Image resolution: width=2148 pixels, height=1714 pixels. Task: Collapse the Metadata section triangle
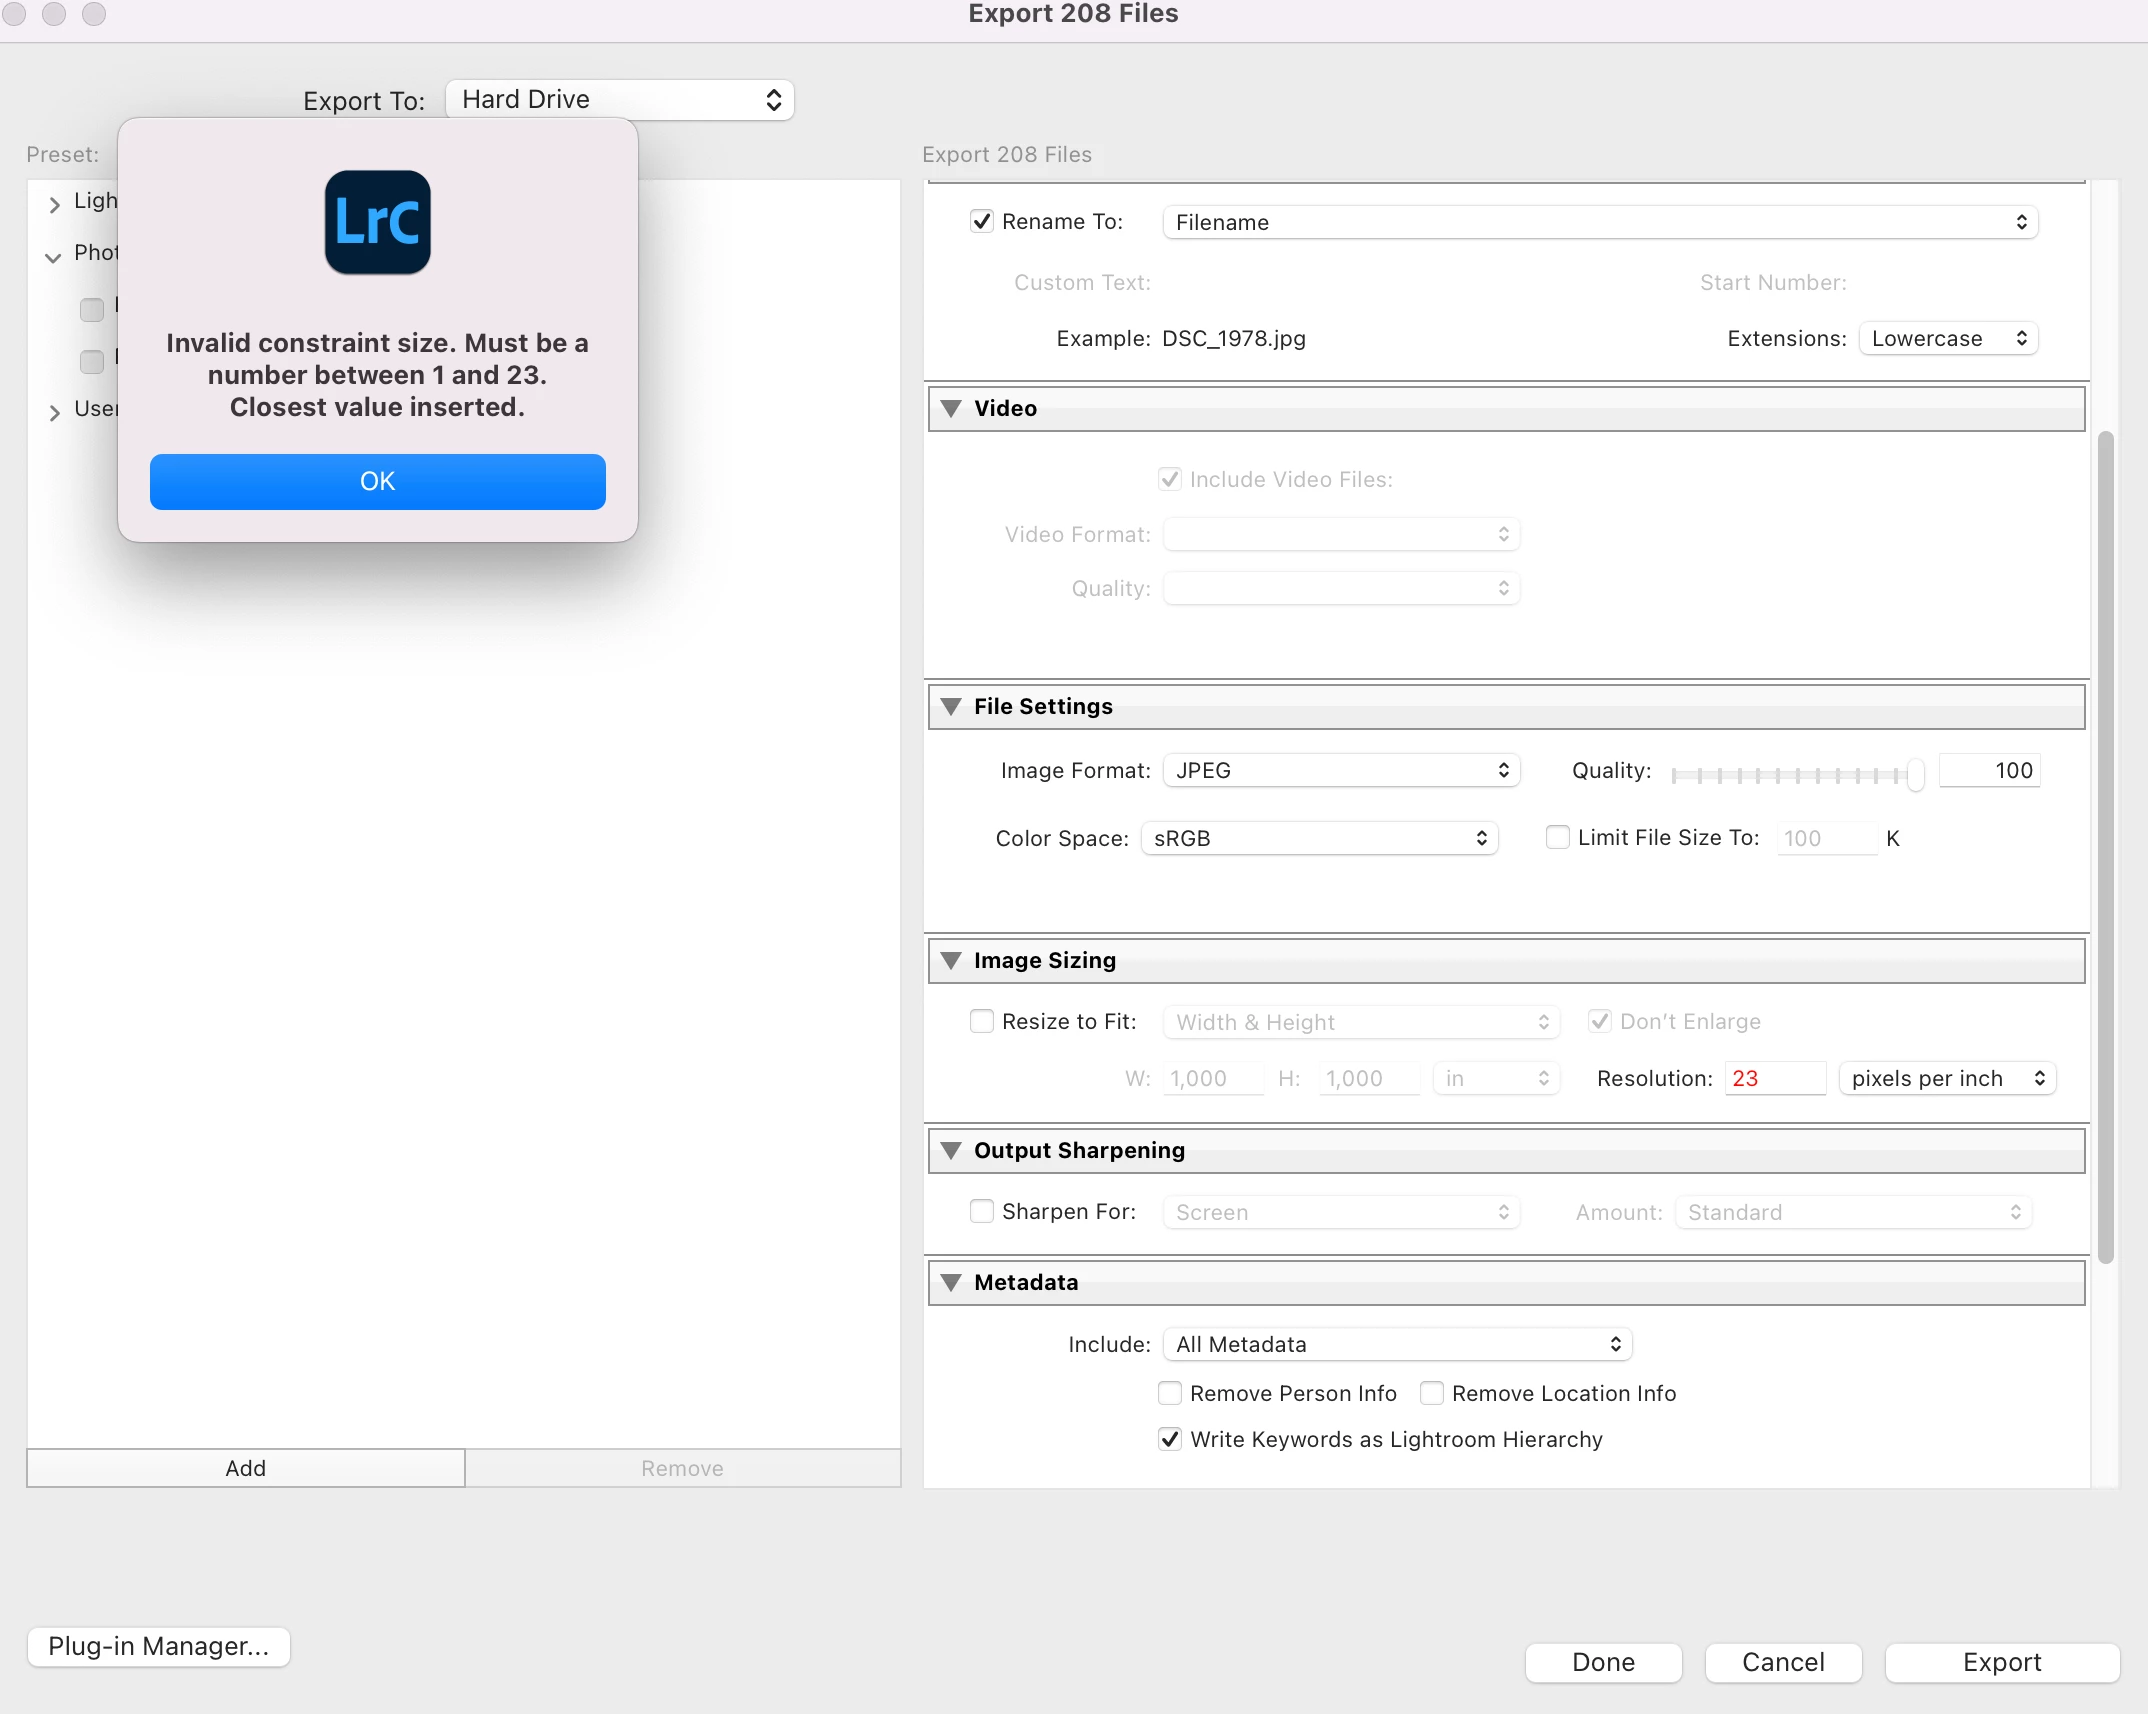951,1282
